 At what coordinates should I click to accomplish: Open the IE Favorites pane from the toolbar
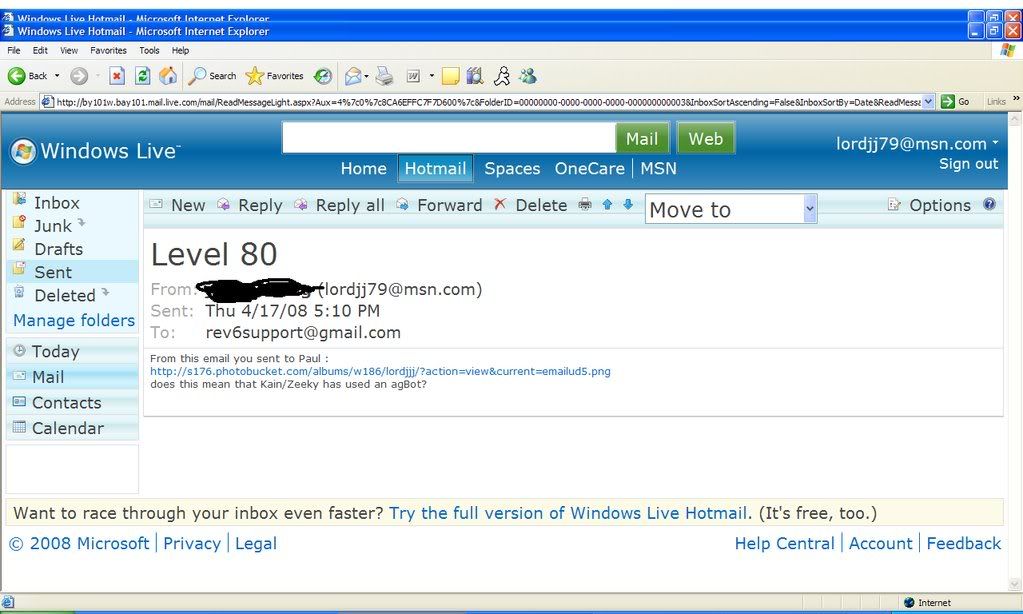click(275, 76)
